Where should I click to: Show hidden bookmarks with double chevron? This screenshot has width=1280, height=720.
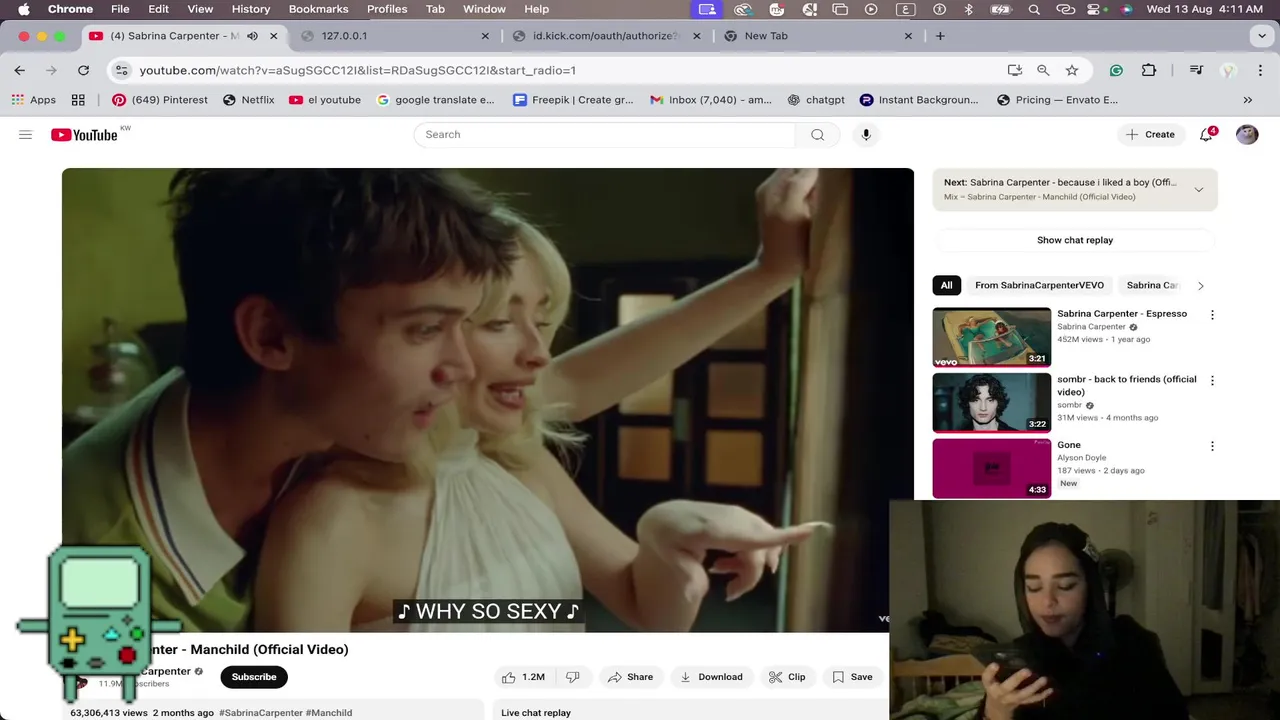1247,100
